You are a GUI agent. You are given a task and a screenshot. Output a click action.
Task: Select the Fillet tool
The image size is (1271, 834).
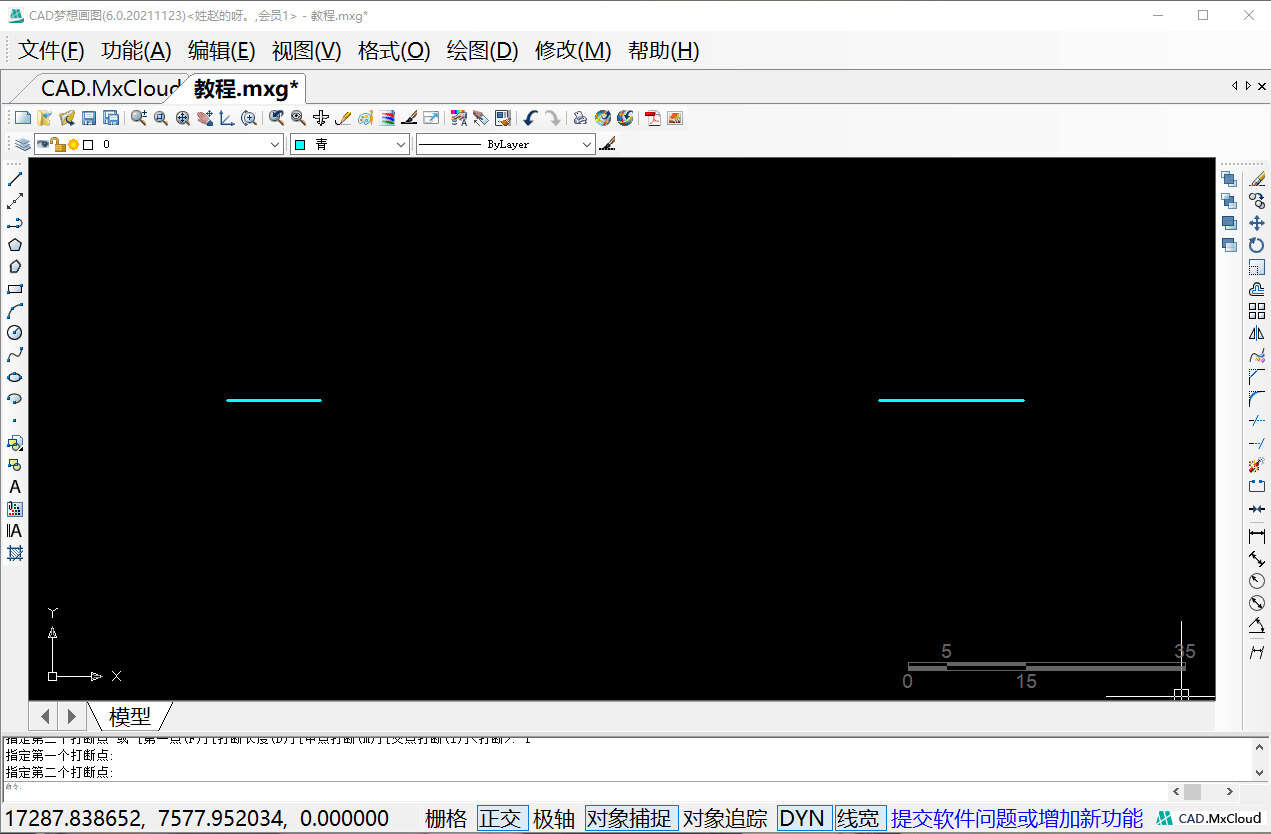[x=1257, y=399]
